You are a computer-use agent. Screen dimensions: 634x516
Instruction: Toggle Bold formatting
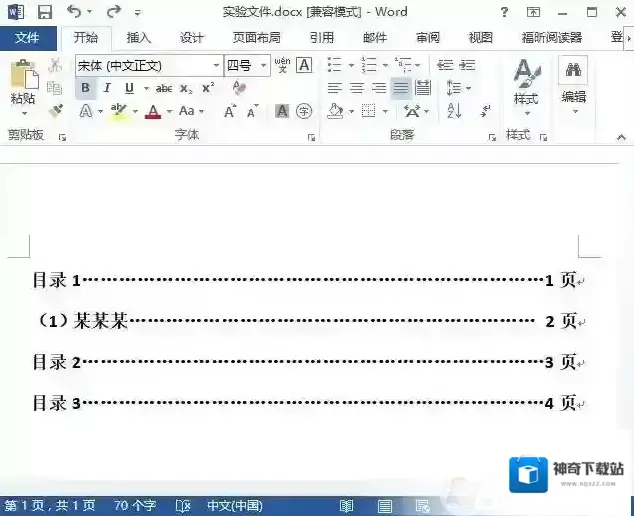click(85, 88)
